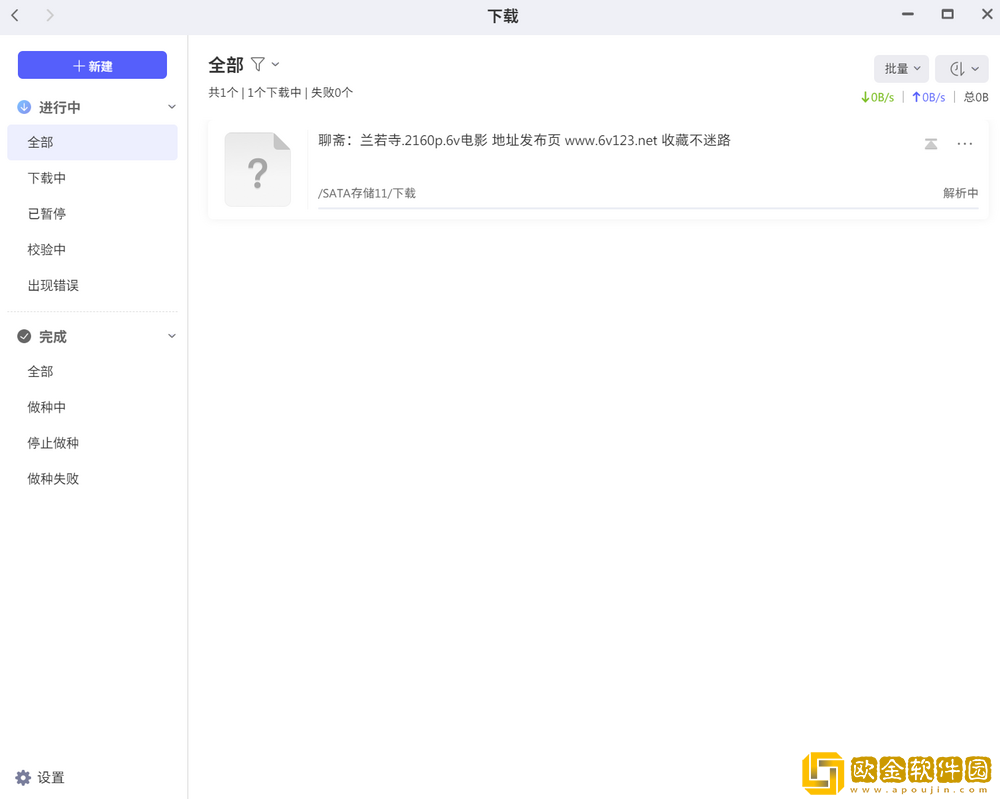Click the navigate back arrow
Screen dimensions: 1000x799
[x=14, y=15]
